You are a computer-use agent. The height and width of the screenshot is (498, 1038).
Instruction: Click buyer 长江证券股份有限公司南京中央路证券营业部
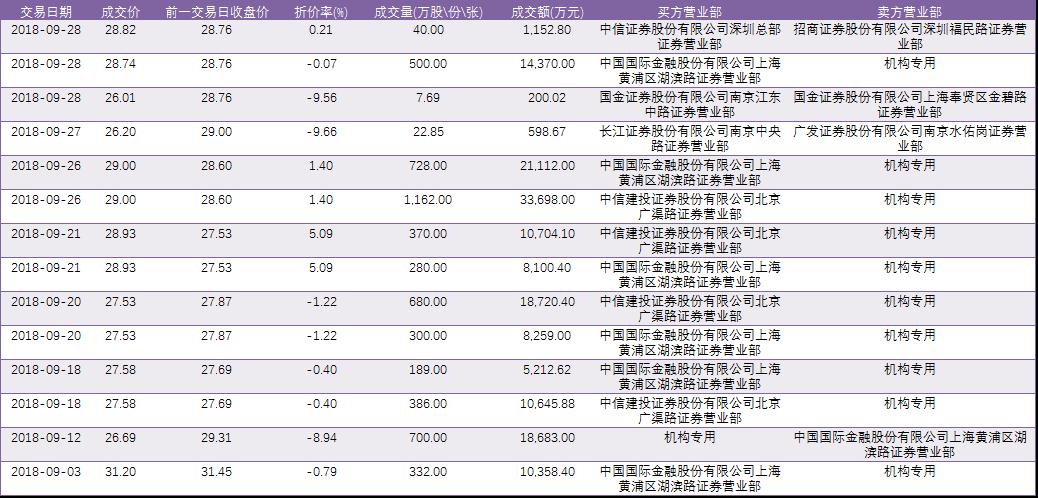point(690,138)
